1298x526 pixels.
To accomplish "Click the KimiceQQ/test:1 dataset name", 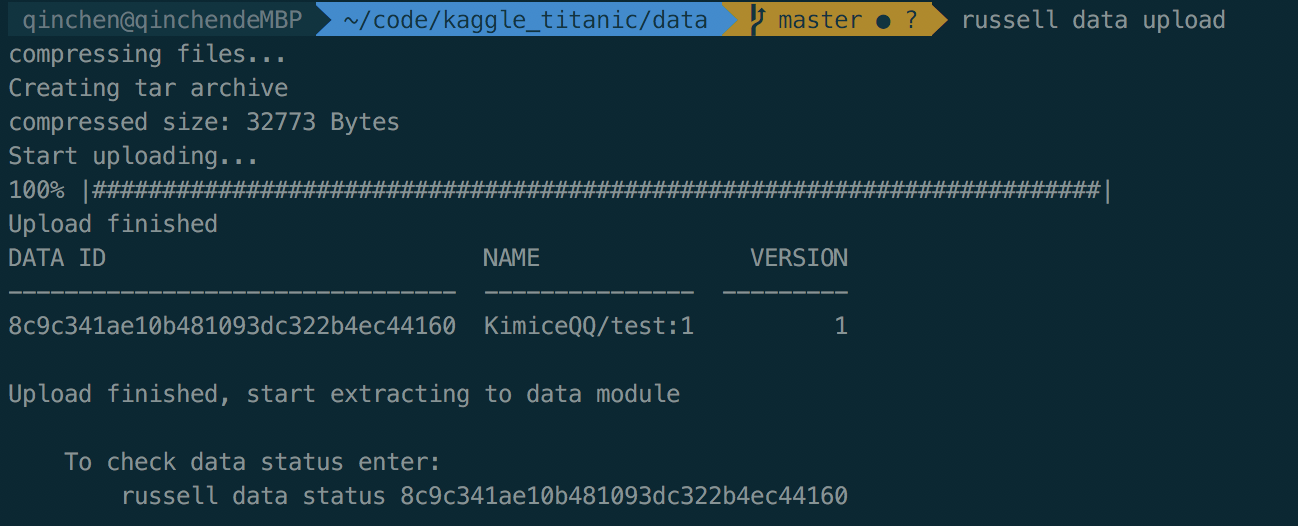I will 588,326.
